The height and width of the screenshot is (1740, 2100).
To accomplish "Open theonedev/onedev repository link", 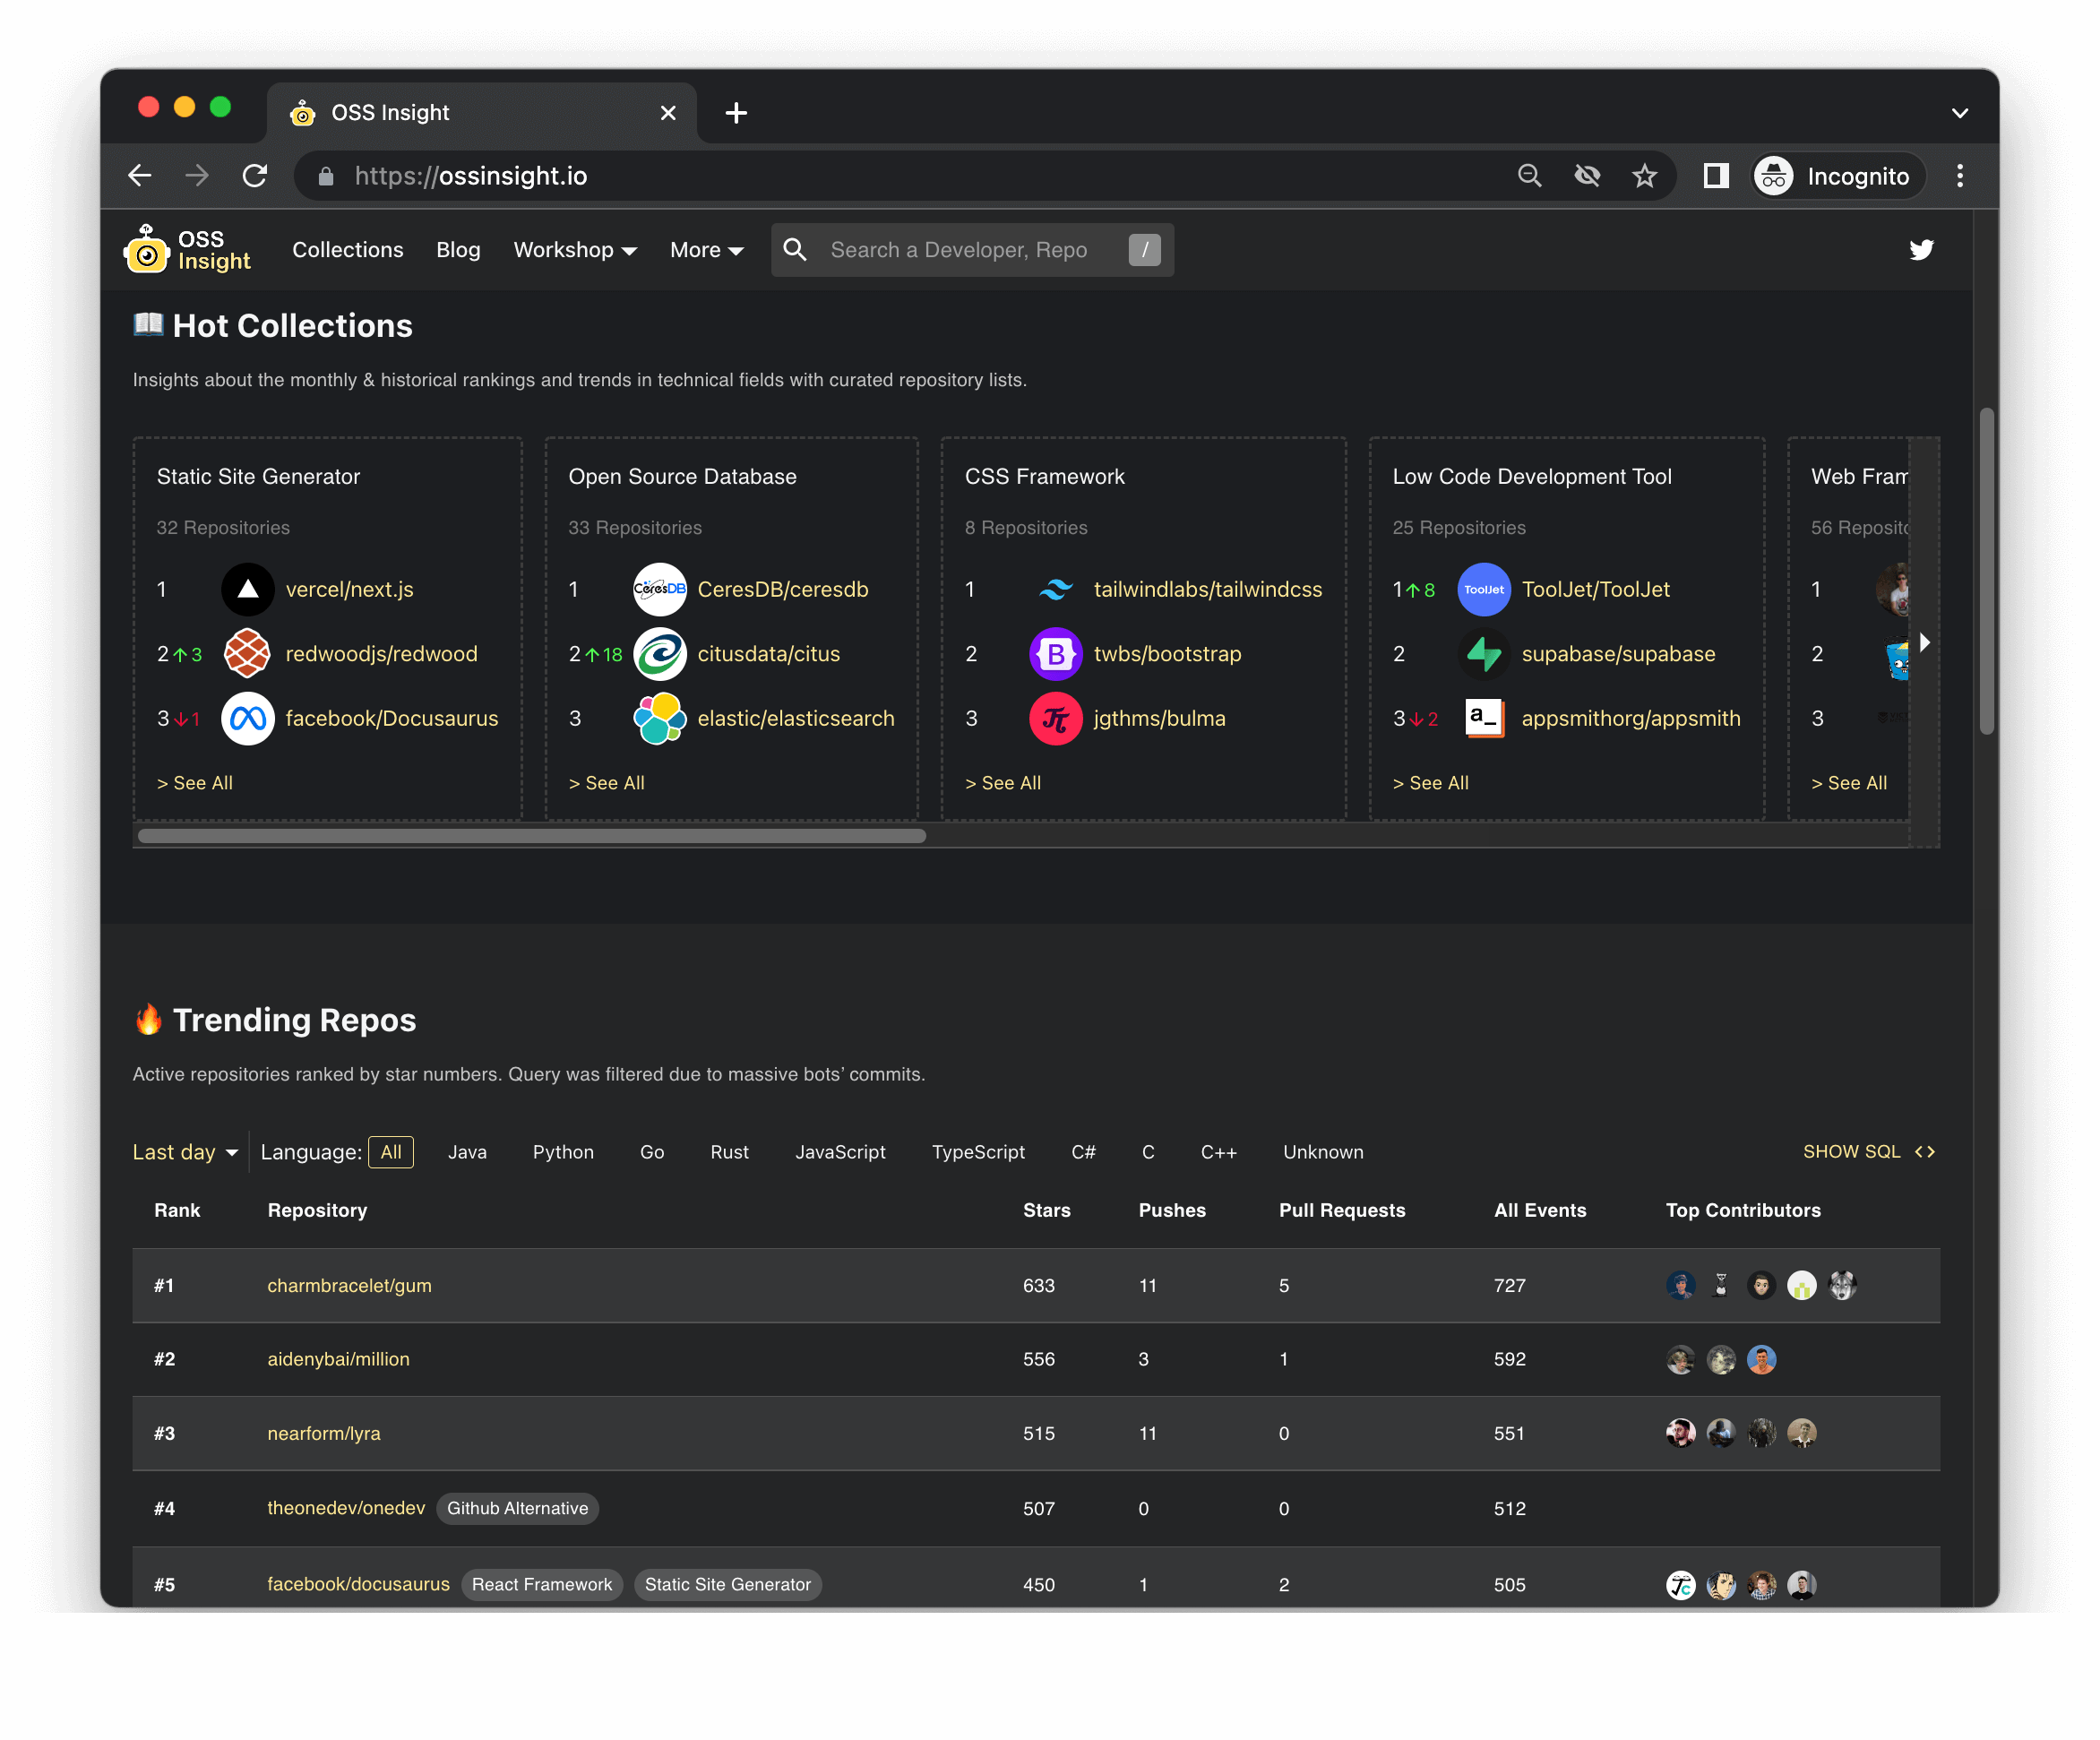I will (345, 1509).
